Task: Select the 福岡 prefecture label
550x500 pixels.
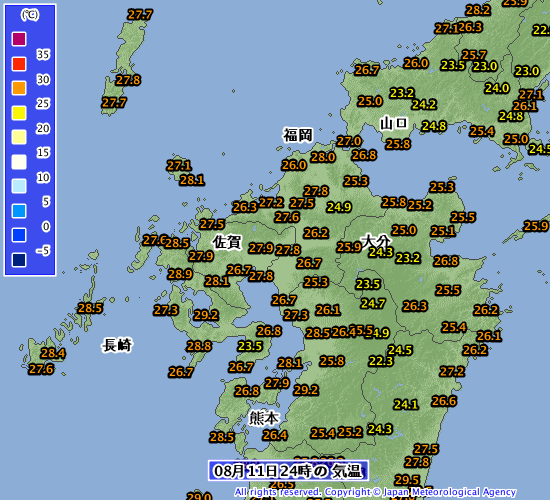Action: 298,135
